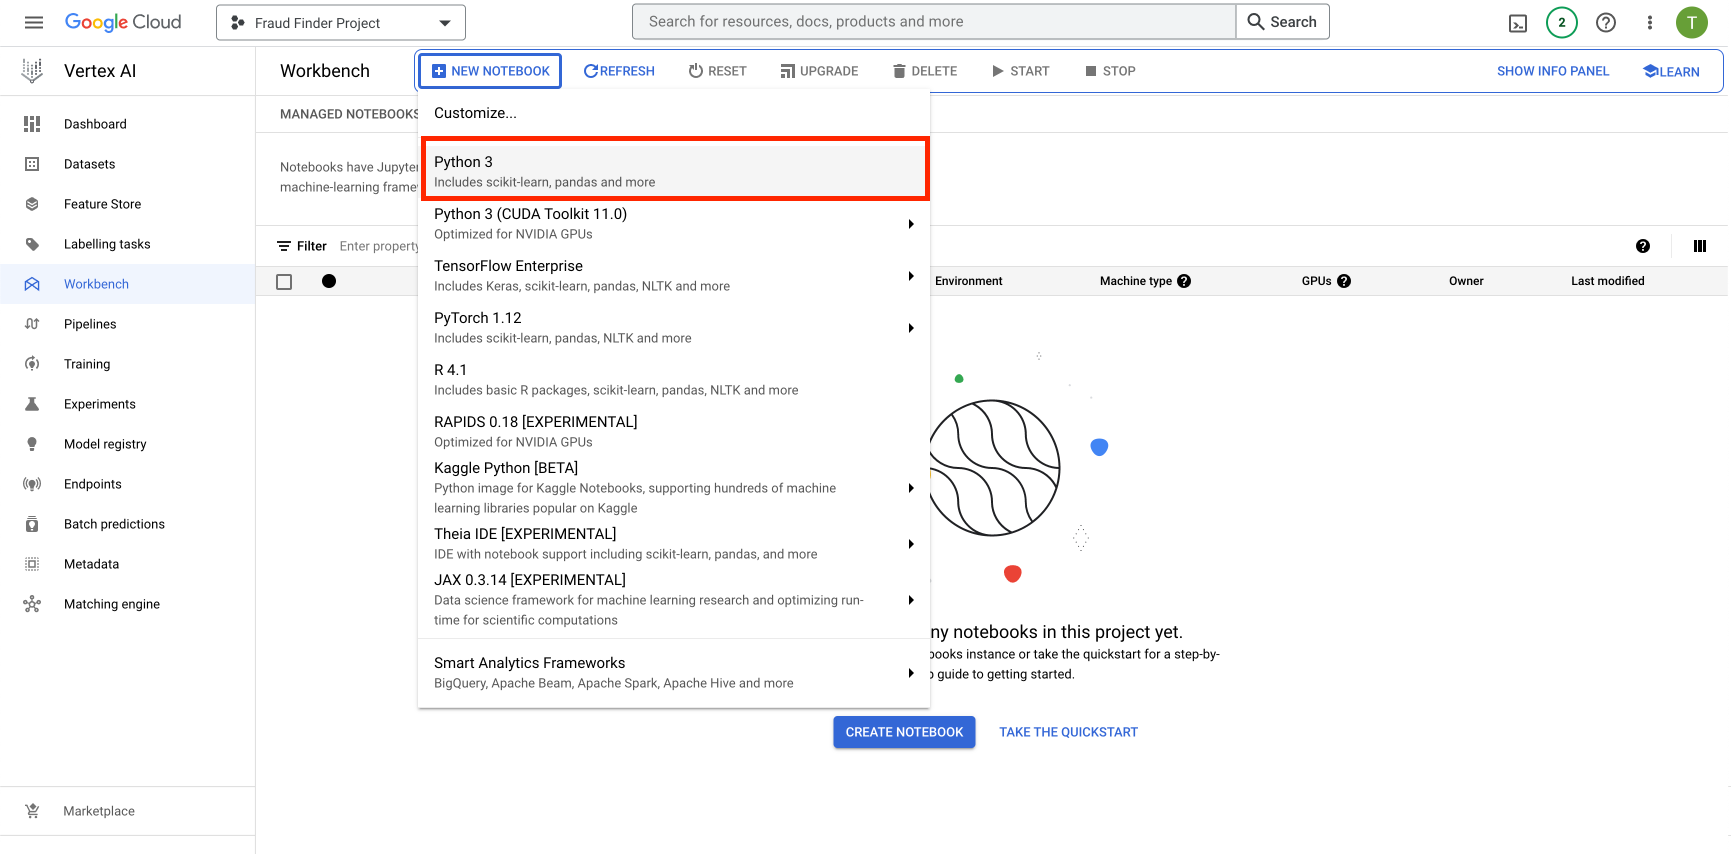Toggle the select-all notebooks checkbox
Screen dimensions: 1731x854
(x=284, y=282)
